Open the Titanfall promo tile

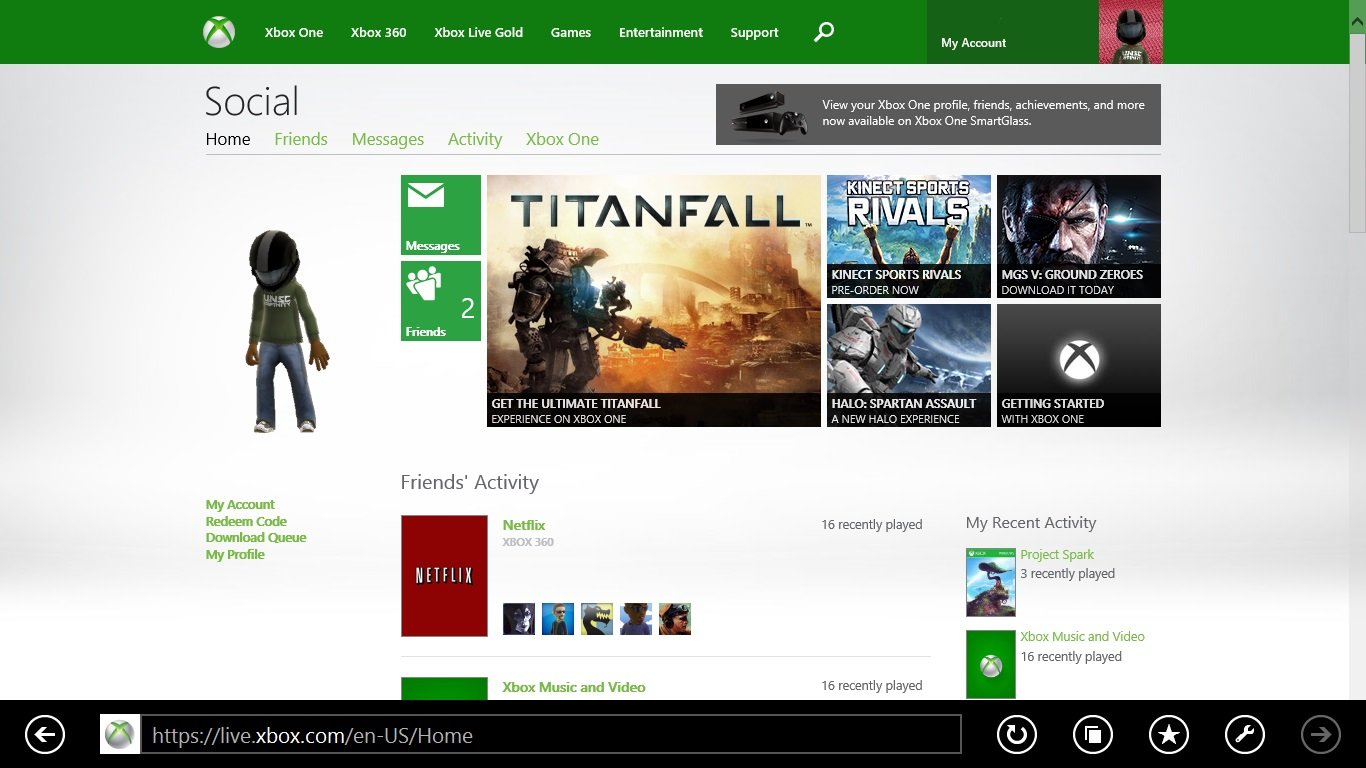(x=654, y=301)
